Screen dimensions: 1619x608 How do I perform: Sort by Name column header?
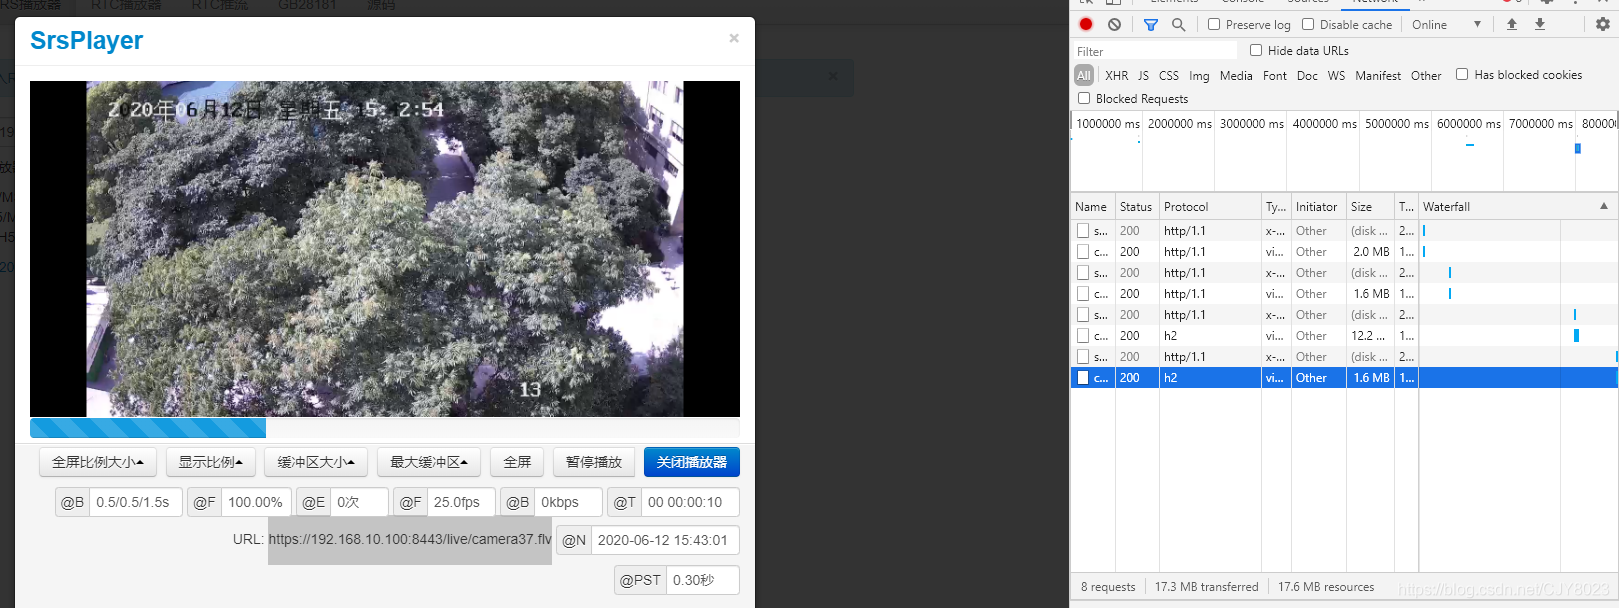click(x=1093, y=206)
